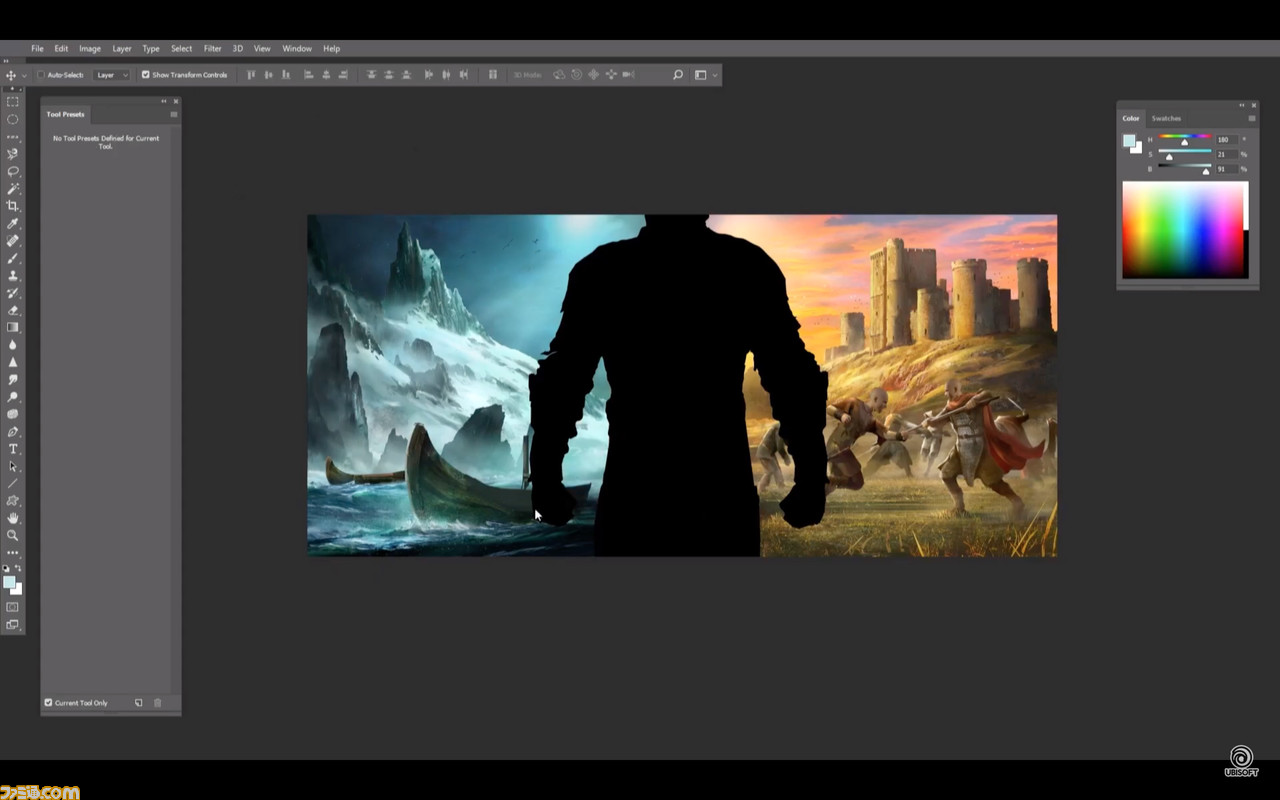Click the Saturation slider in Color panel
This screenshot has width=1280, height=800.
(x=1185, y=153)
